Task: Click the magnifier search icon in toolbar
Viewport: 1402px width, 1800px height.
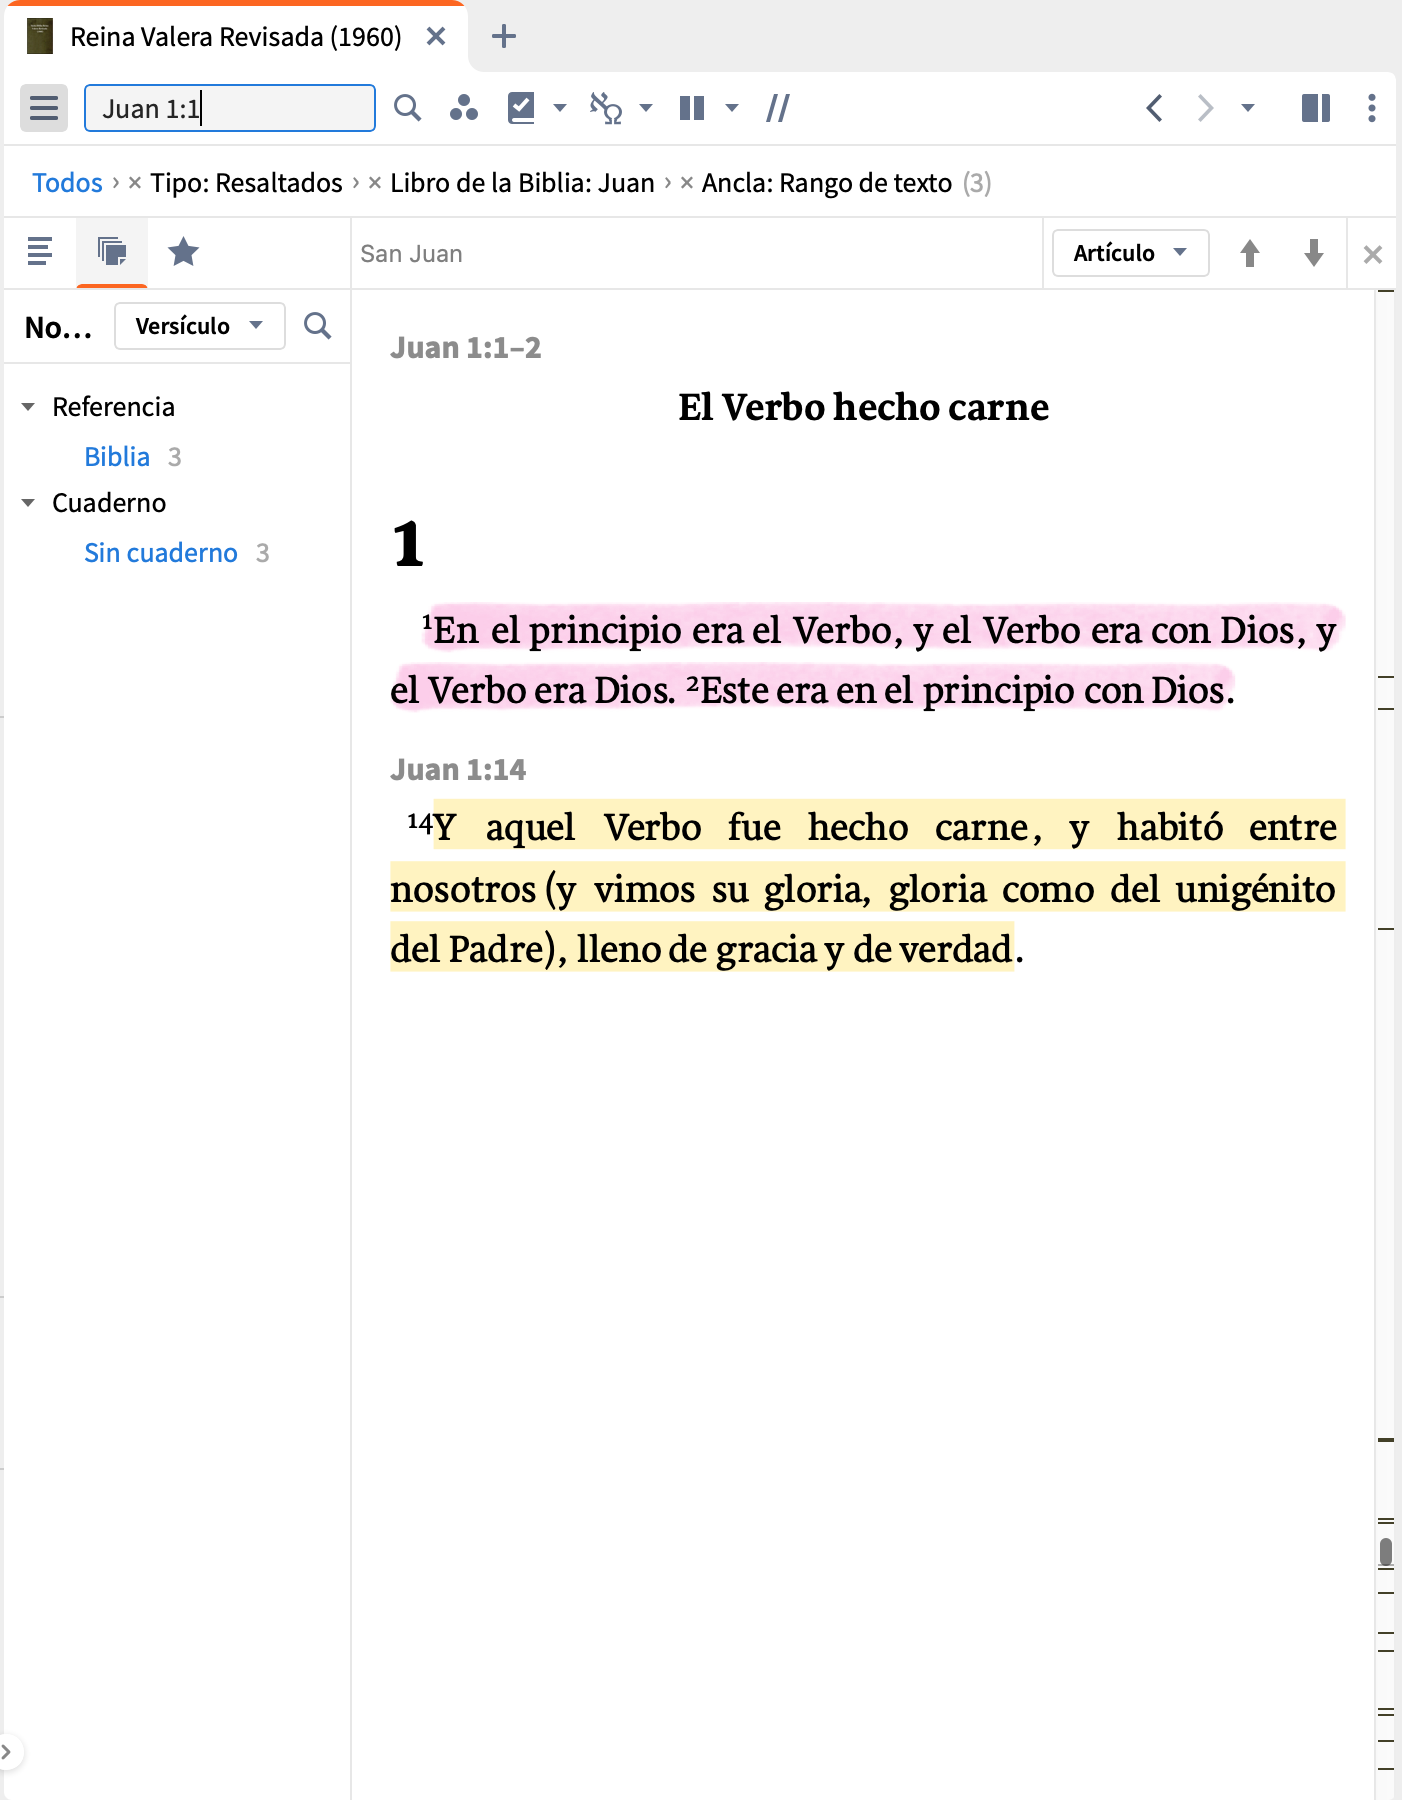Action: pos(407,108)
